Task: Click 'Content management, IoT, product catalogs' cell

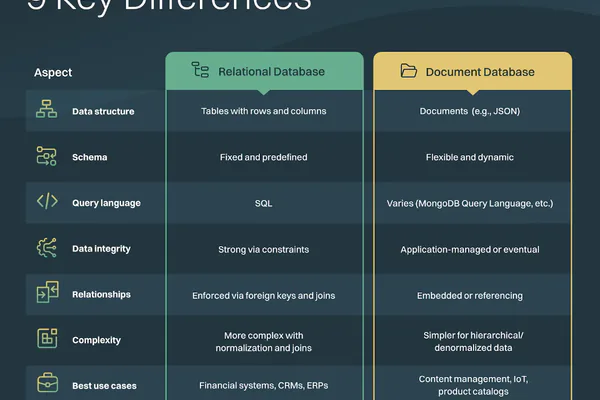Action: (x=473, y=385)
